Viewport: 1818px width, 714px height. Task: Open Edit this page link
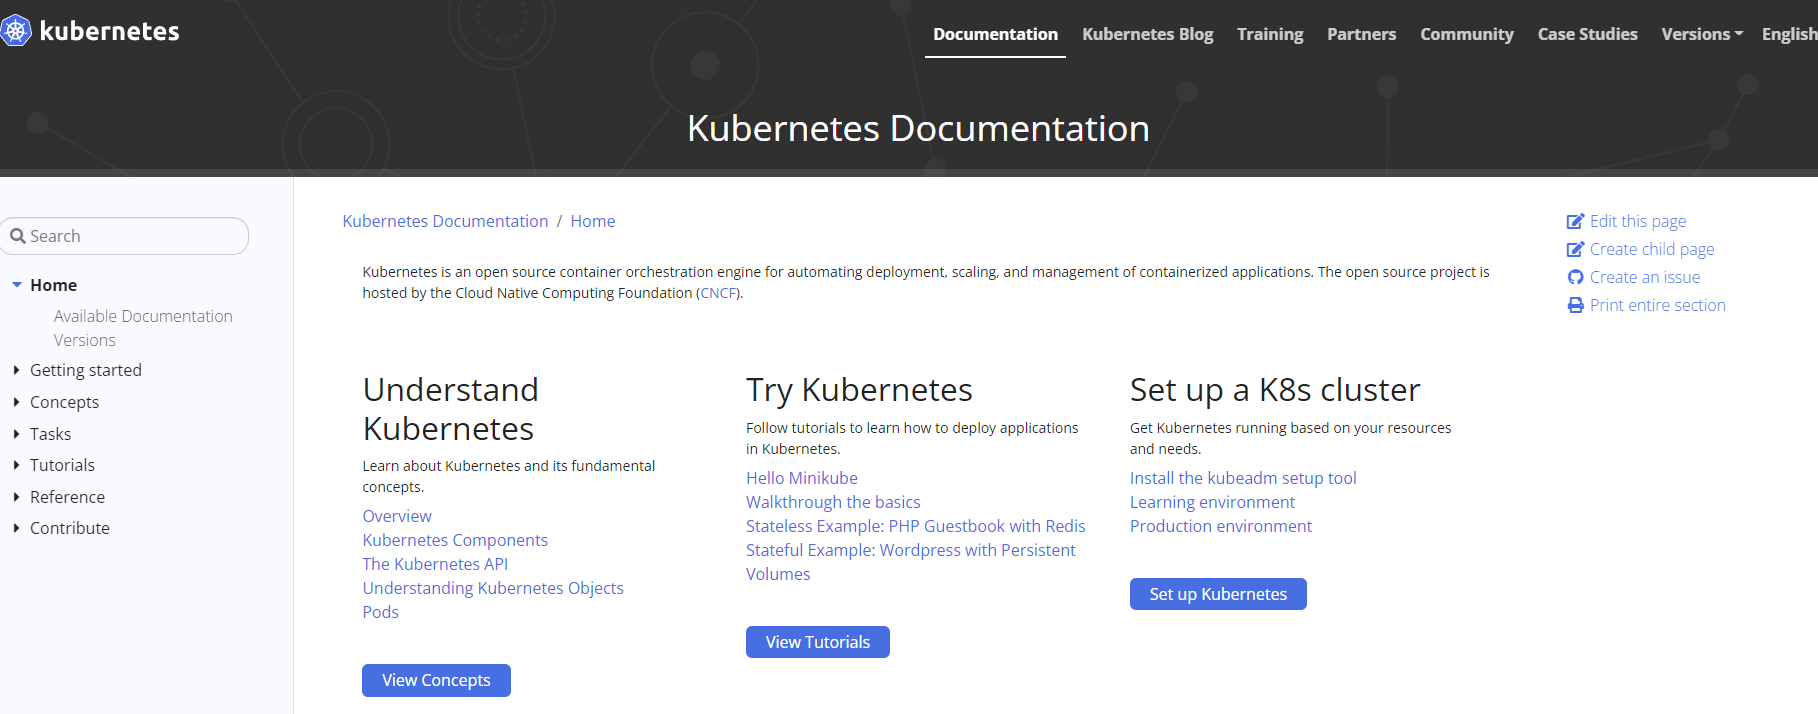click(x=1638, y=221)
